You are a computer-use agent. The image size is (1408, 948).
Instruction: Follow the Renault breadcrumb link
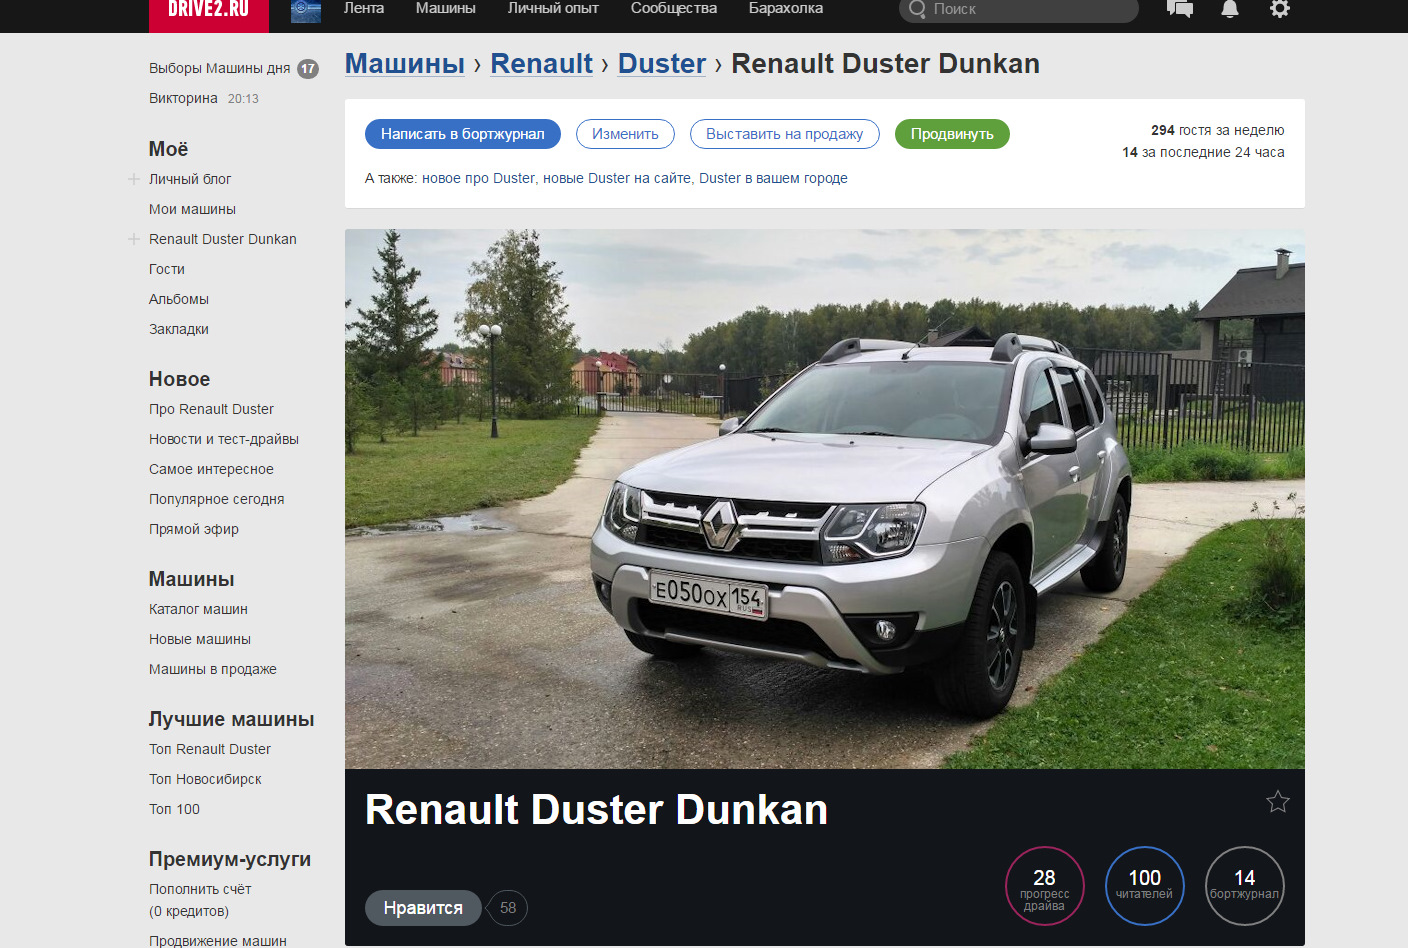pos(542,63)
